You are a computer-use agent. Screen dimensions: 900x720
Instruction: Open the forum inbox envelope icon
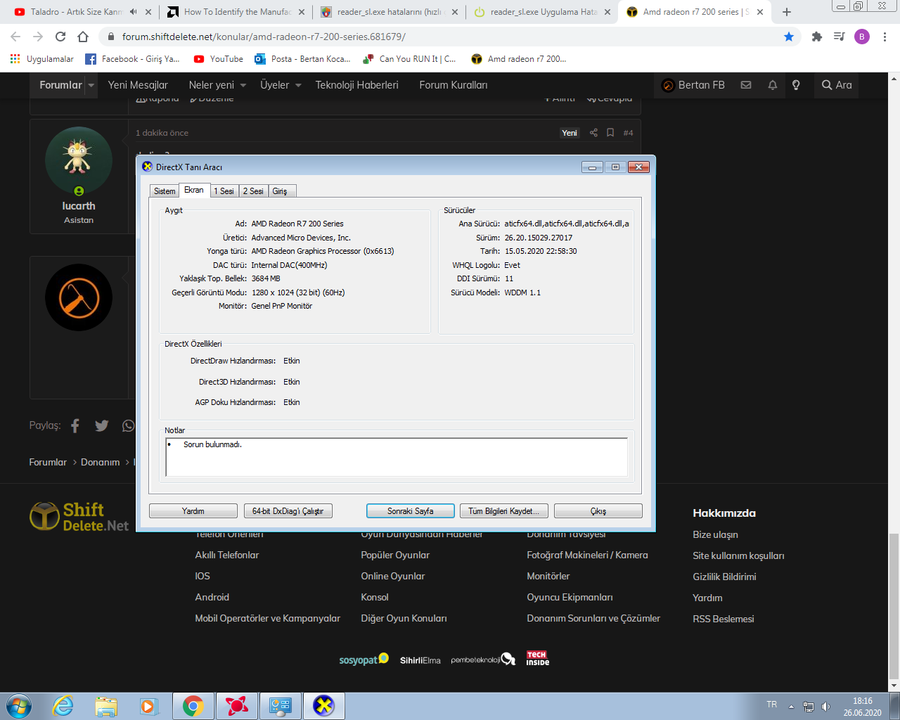746,85
